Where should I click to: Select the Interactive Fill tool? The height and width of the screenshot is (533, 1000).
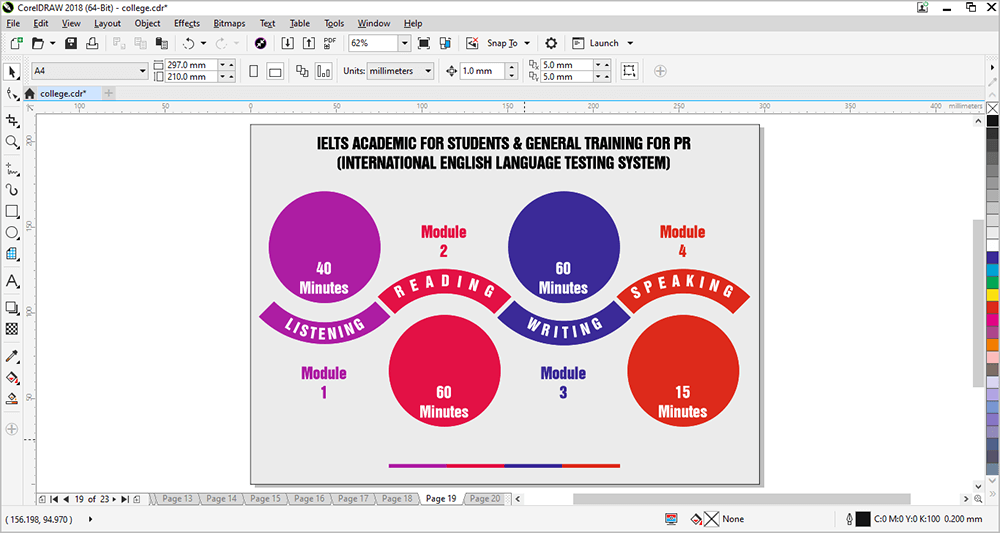pyautogui.click(x=11, y=377)
